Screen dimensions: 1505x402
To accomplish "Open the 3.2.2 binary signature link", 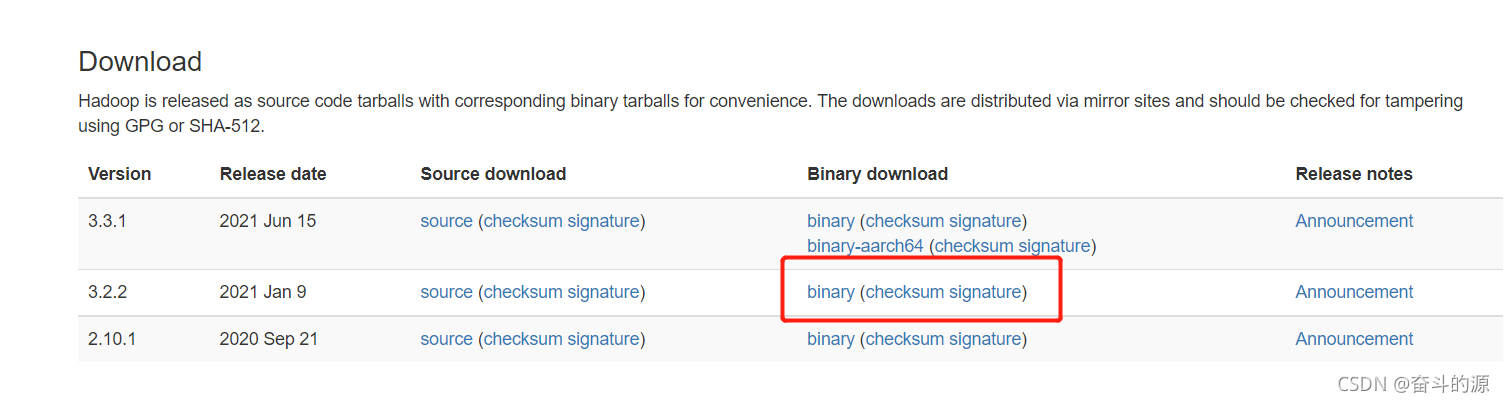I will point(985,292).
